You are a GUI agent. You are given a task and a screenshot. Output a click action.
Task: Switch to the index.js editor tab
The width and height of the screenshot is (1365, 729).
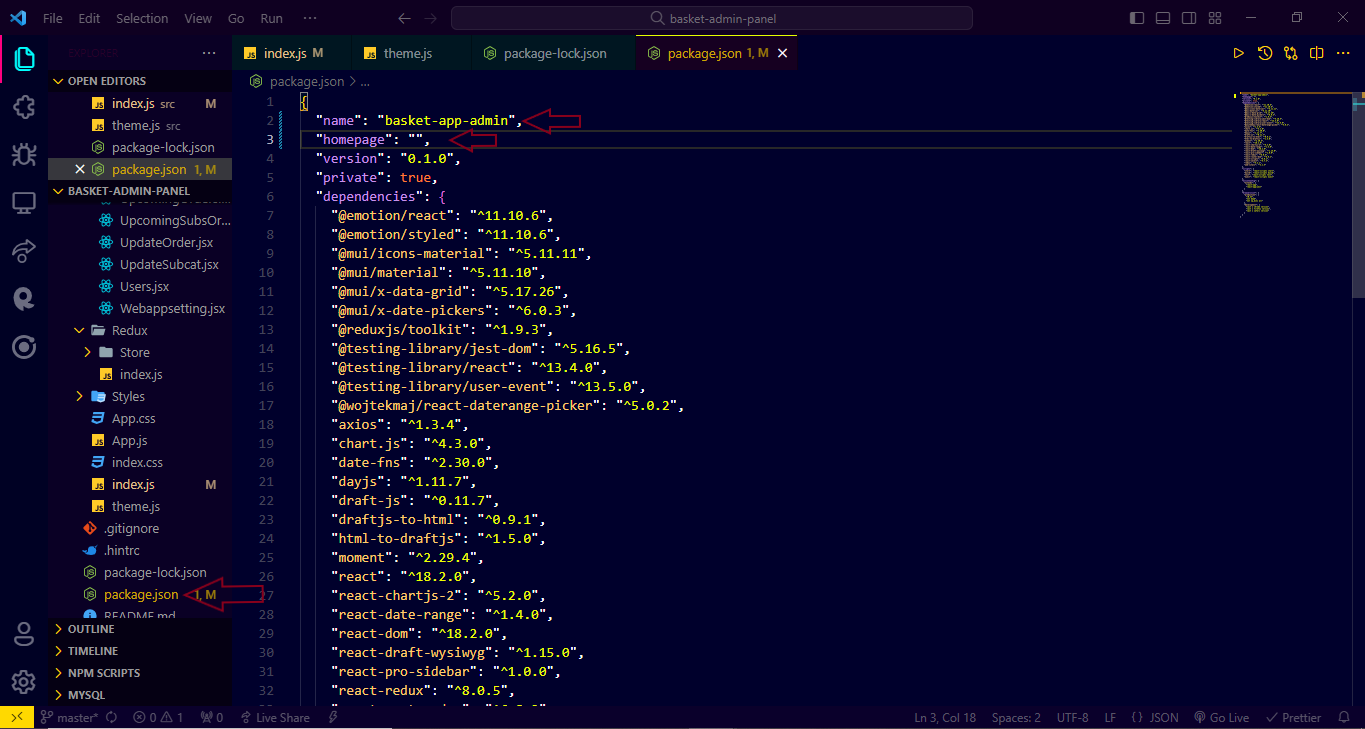[x=290, y=53]
